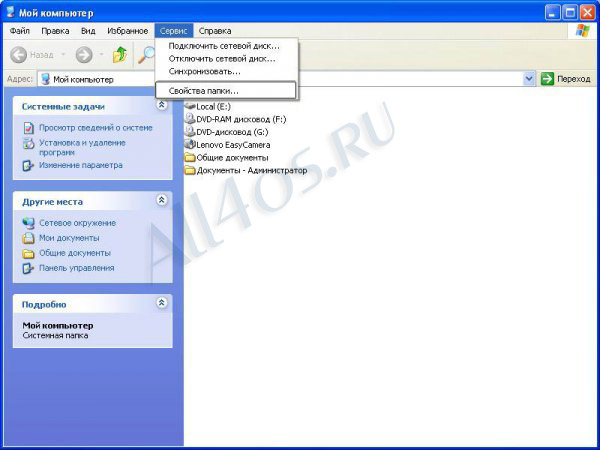This screenshot has height=450, width=600.
Task: Open the Вид menu
Action: point(88,31)
